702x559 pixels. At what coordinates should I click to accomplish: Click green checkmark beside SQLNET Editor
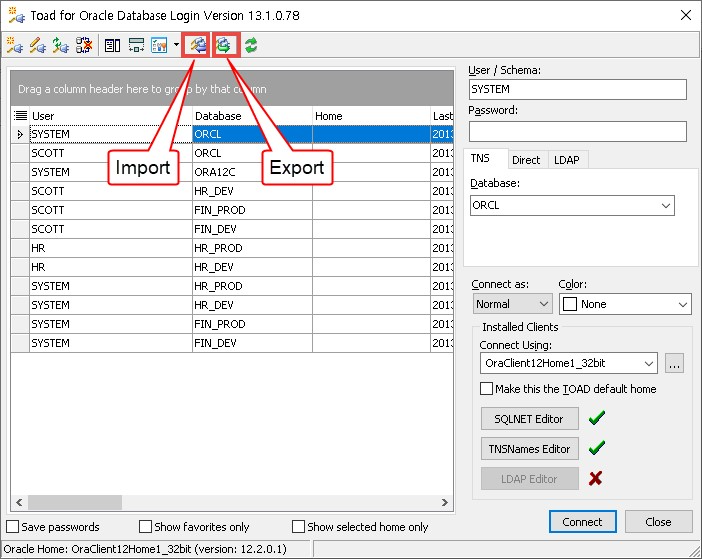[x=597, y=418]
